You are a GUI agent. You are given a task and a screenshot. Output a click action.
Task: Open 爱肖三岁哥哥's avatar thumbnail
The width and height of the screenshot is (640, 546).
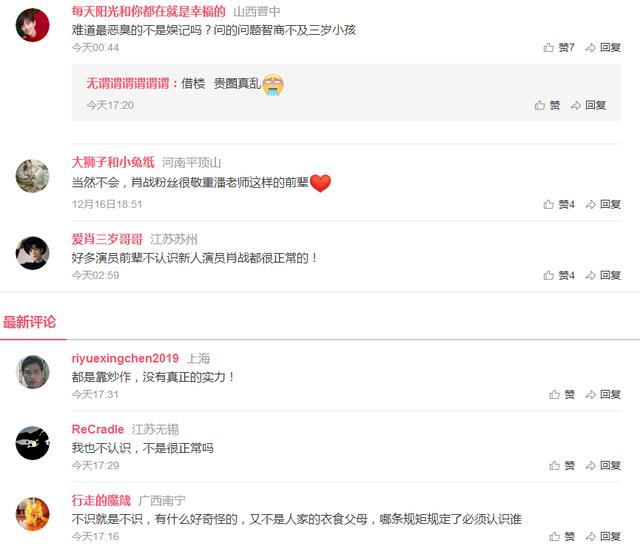click(32, 253)
